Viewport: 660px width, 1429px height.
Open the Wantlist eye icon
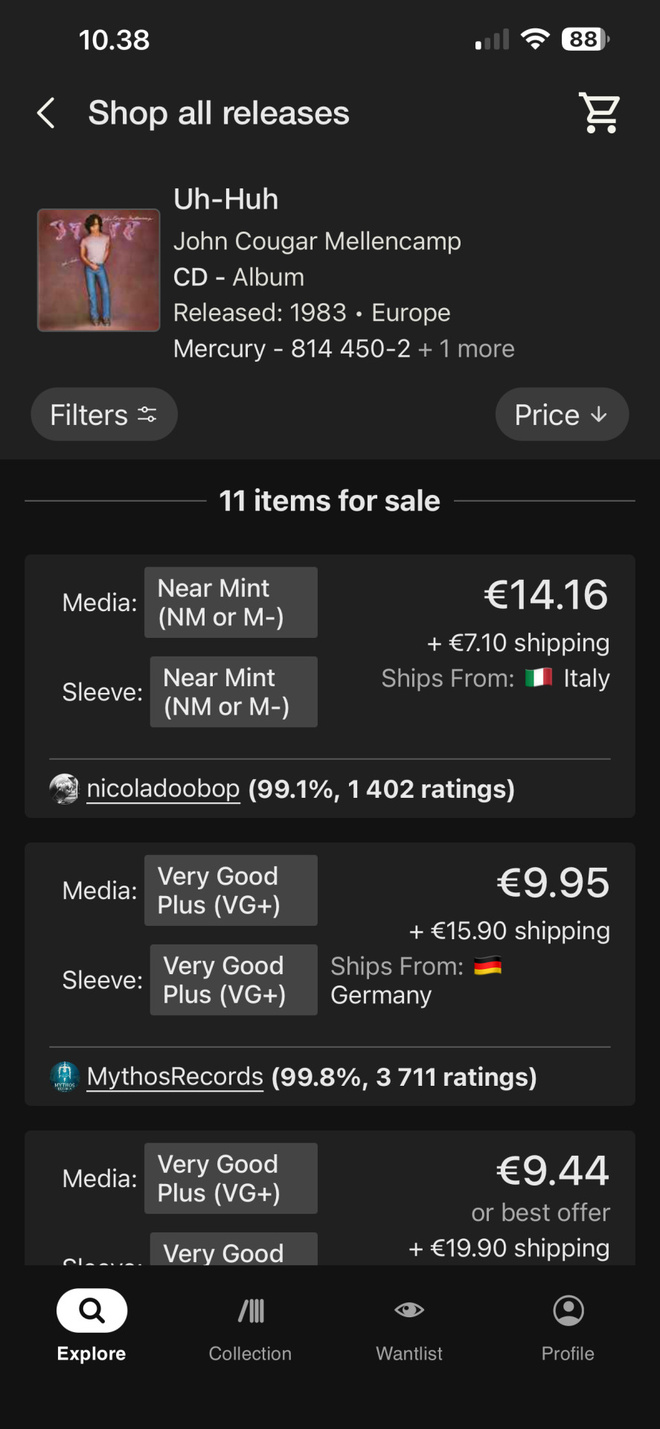coord(409,1310)
